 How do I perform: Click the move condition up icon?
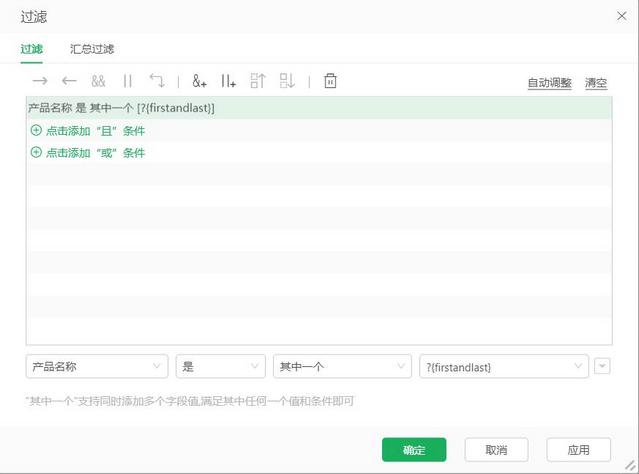tap(258, 81)
